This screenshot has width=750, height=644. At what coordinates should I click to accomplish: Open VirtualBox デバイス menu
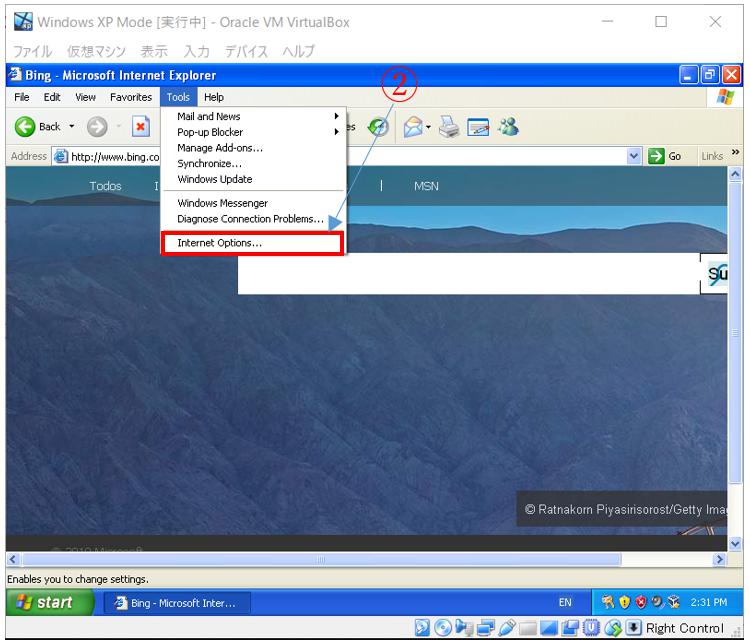[246, 51]
